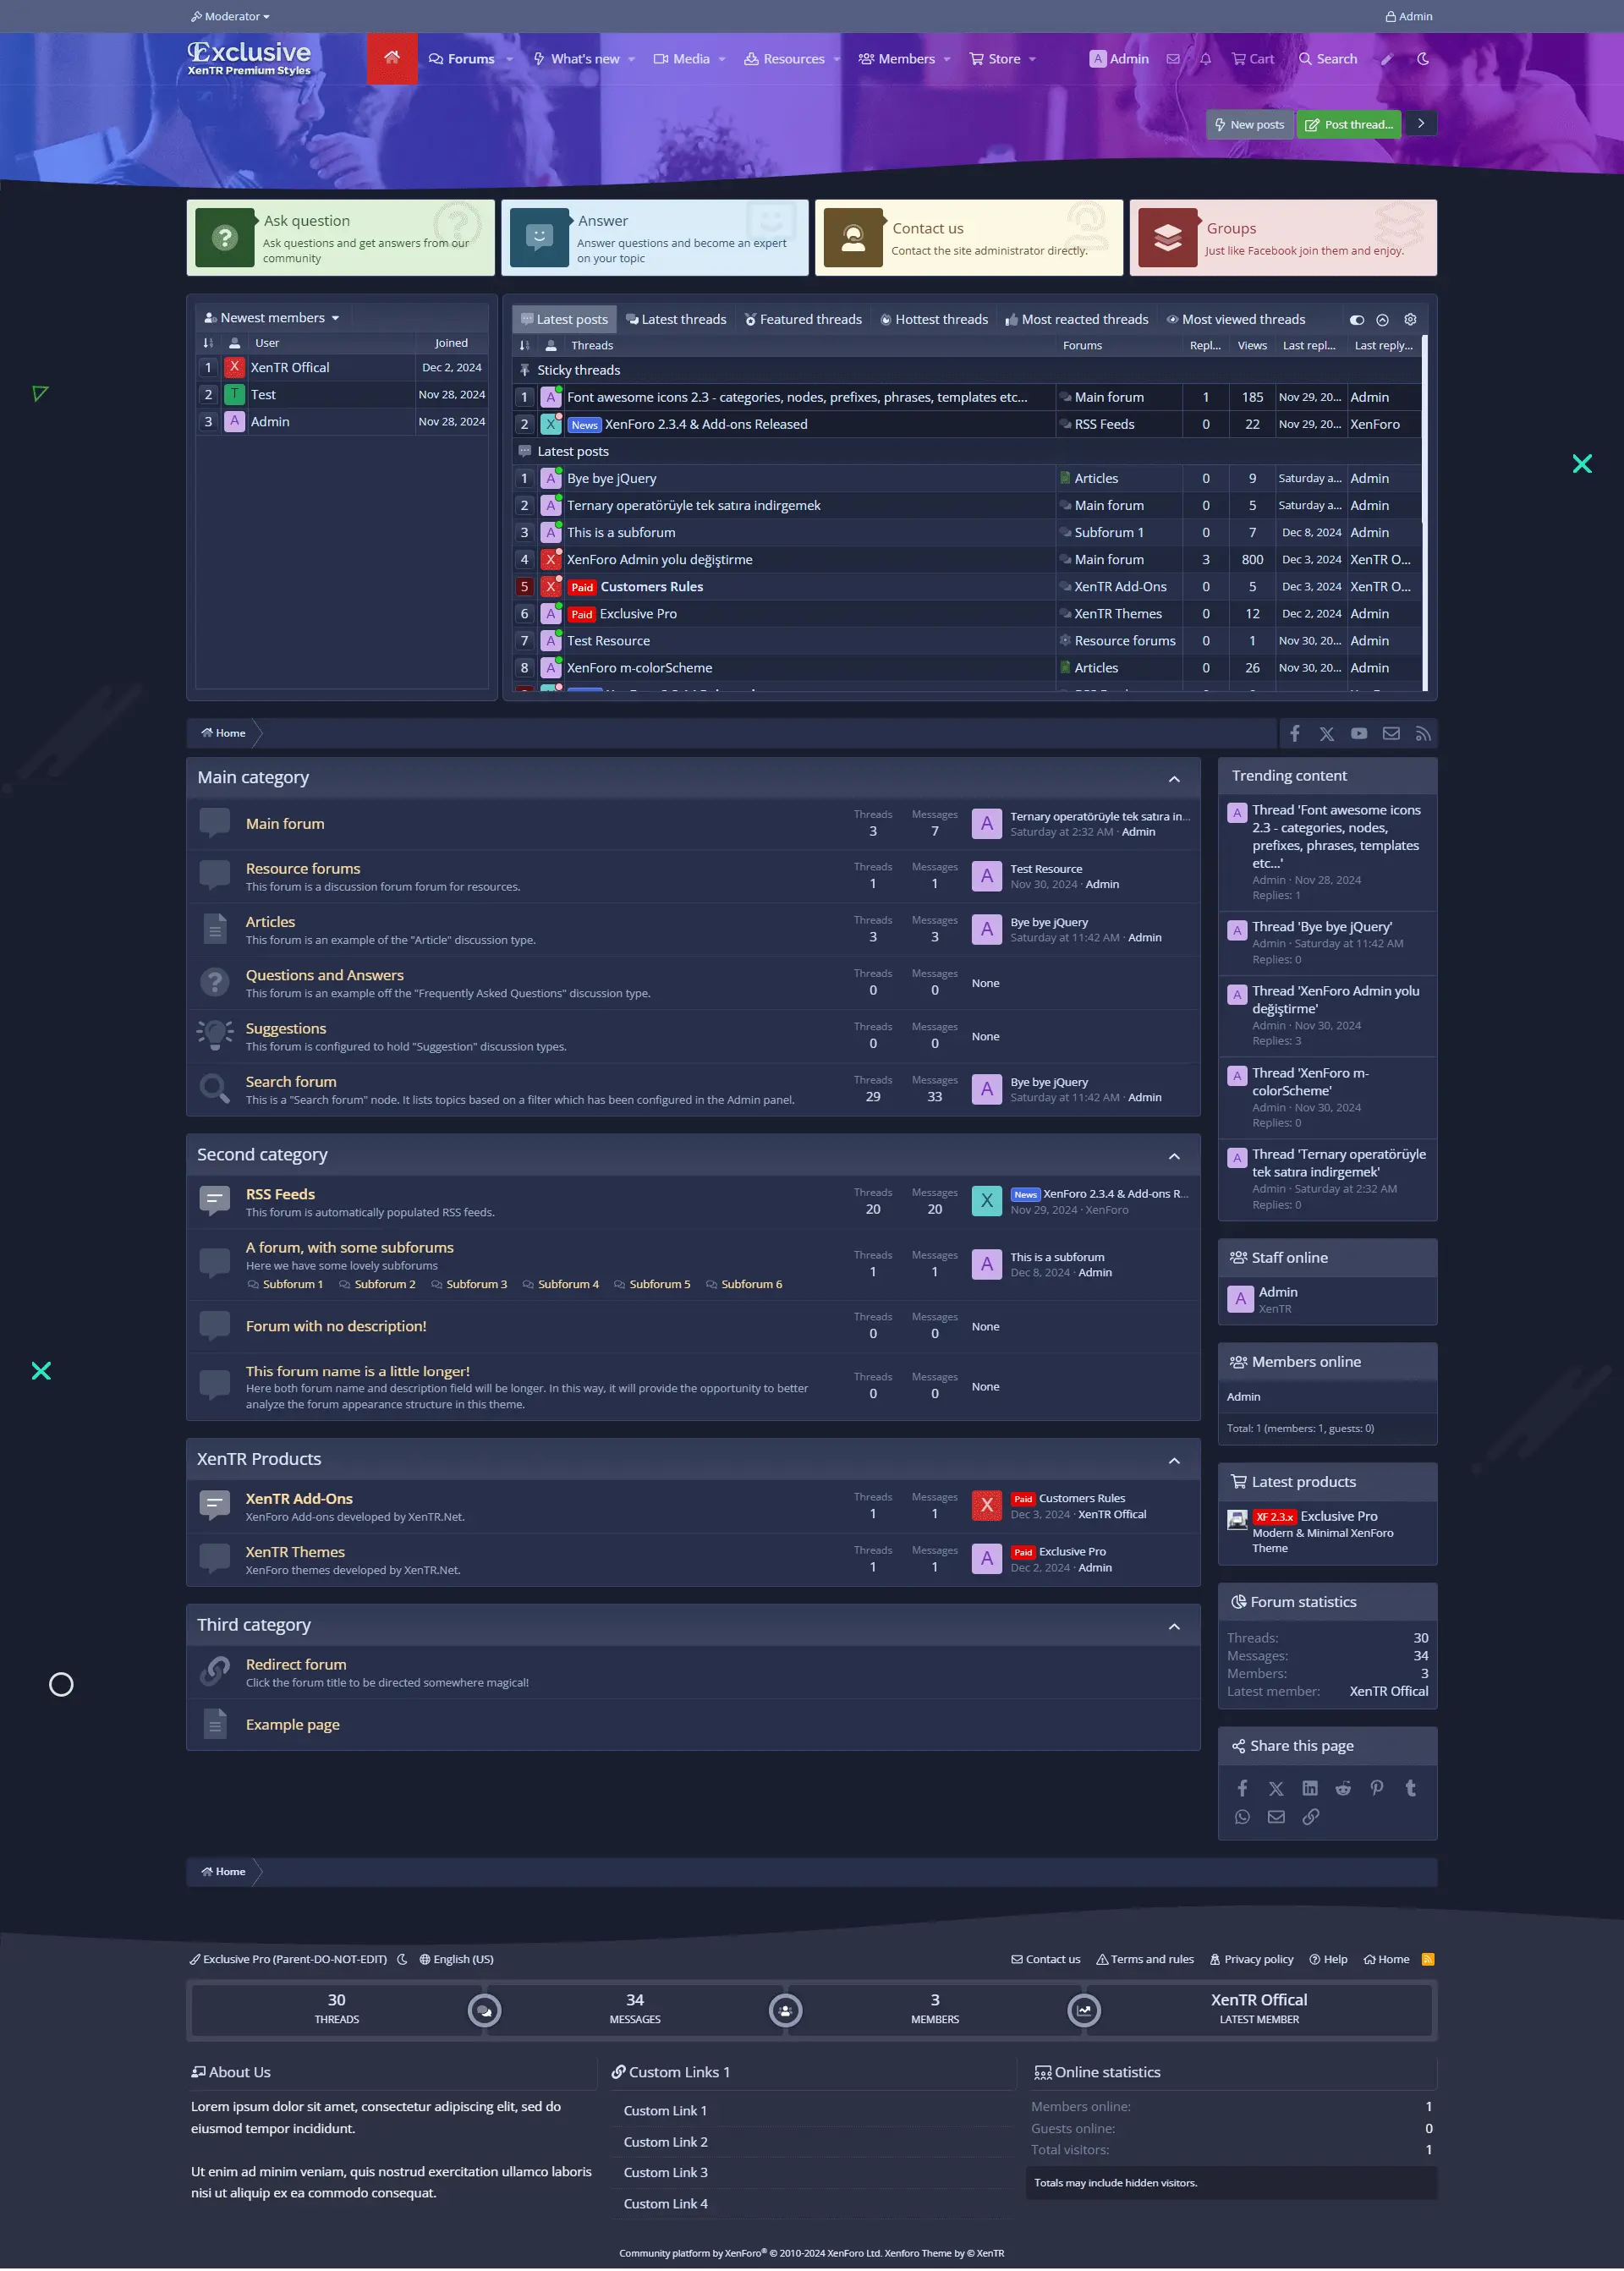Expand the Newest members dropdown
Viewport: 1624px width, 2271px height.
(272, 318)
